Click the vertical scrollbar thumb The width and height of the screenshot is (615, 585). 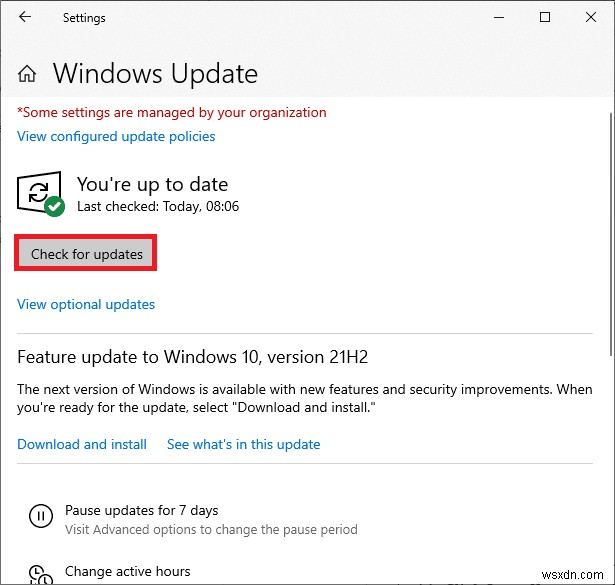click(611, 234)
